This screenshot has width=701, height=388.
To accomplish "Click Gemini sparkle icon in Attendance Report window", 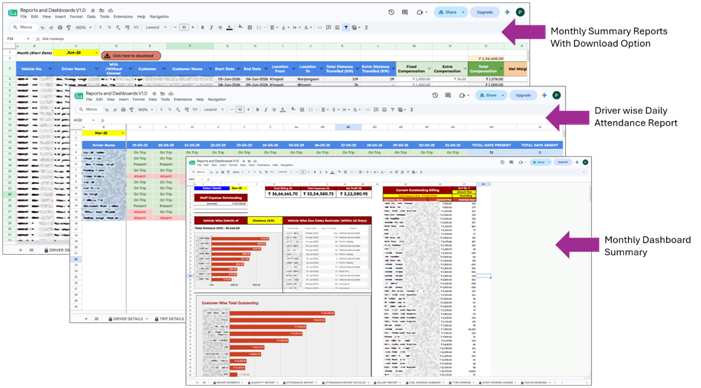I will click(544, 95).
